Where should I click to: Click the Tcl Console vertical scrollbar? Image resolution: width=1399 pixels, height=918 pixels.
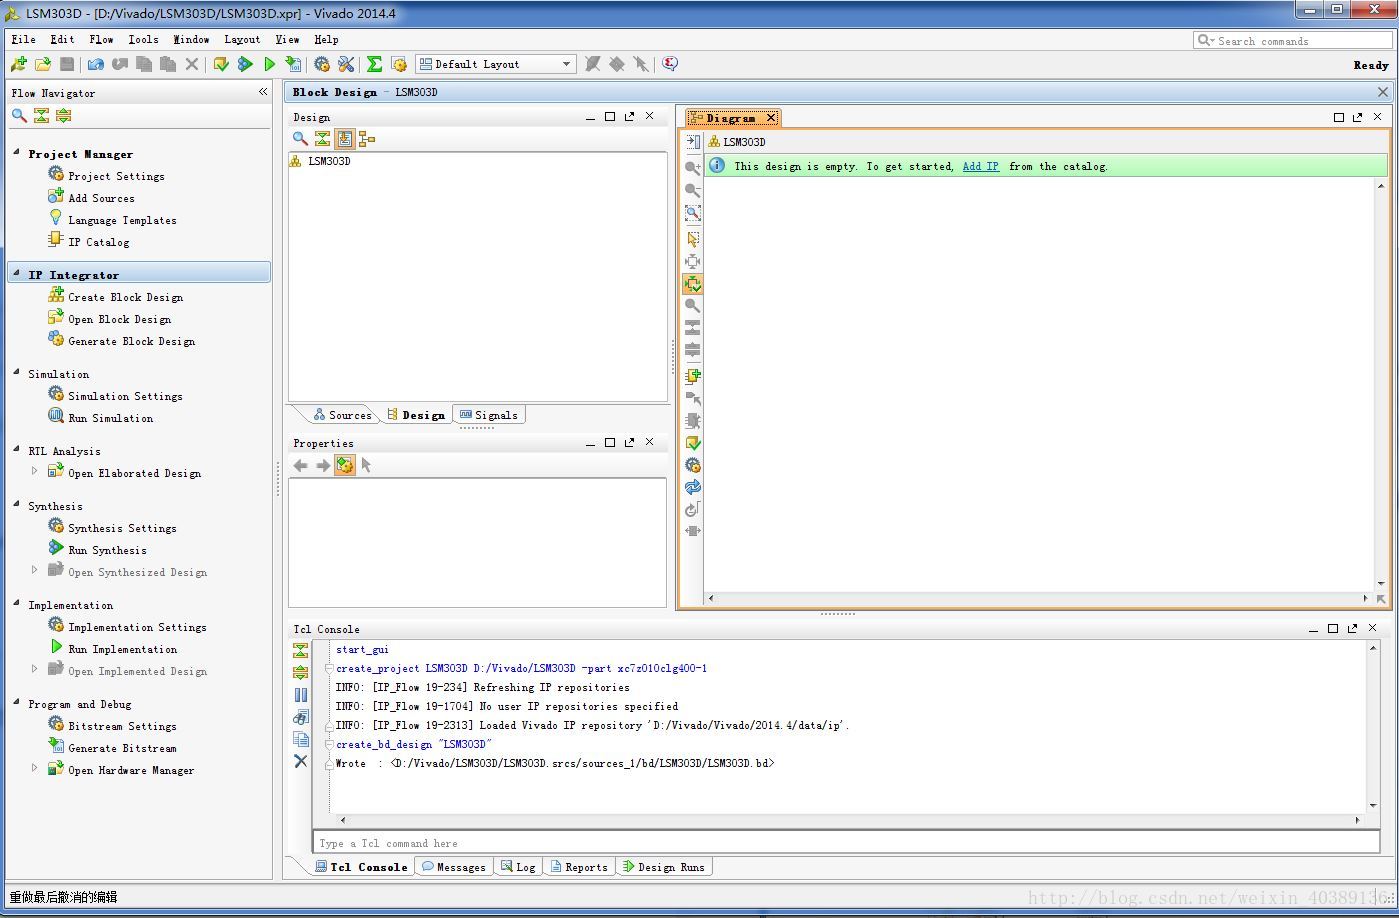click(x=1374, y=725)
